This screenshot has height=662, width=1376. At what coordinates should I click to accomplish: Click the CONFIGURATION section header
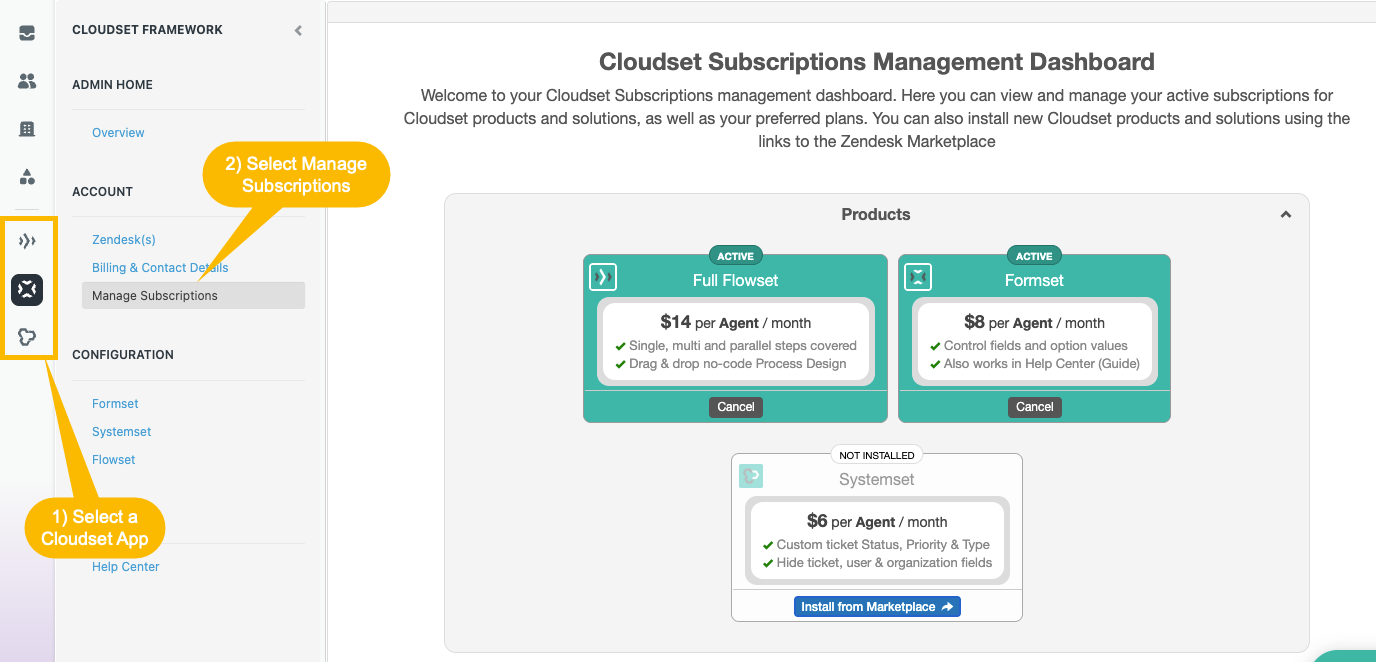pyautogui.click(x=123, y=355)
